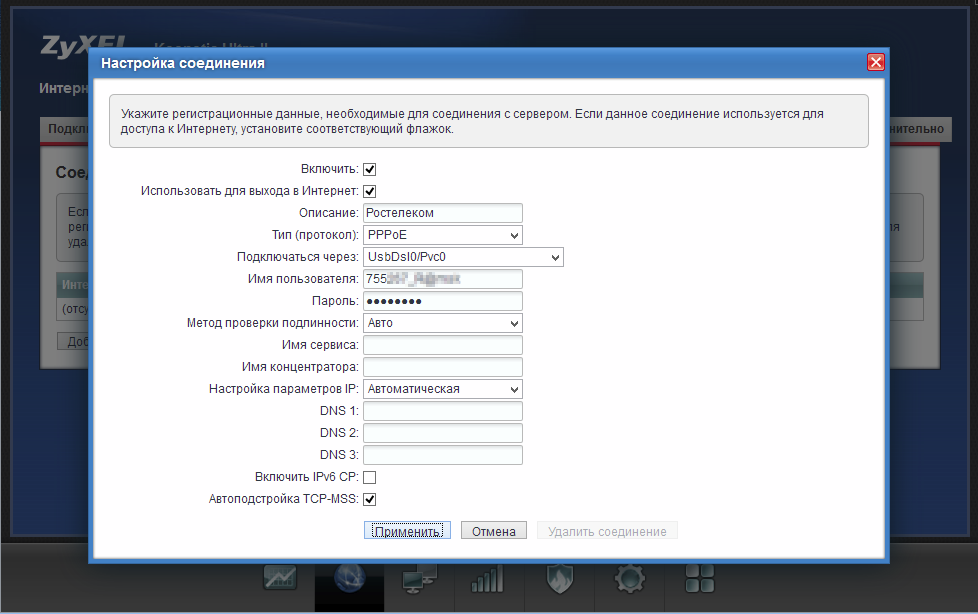This screenshot has width=978, height=614.
Task: Open the applications grid icon
Action: (699, 577)
